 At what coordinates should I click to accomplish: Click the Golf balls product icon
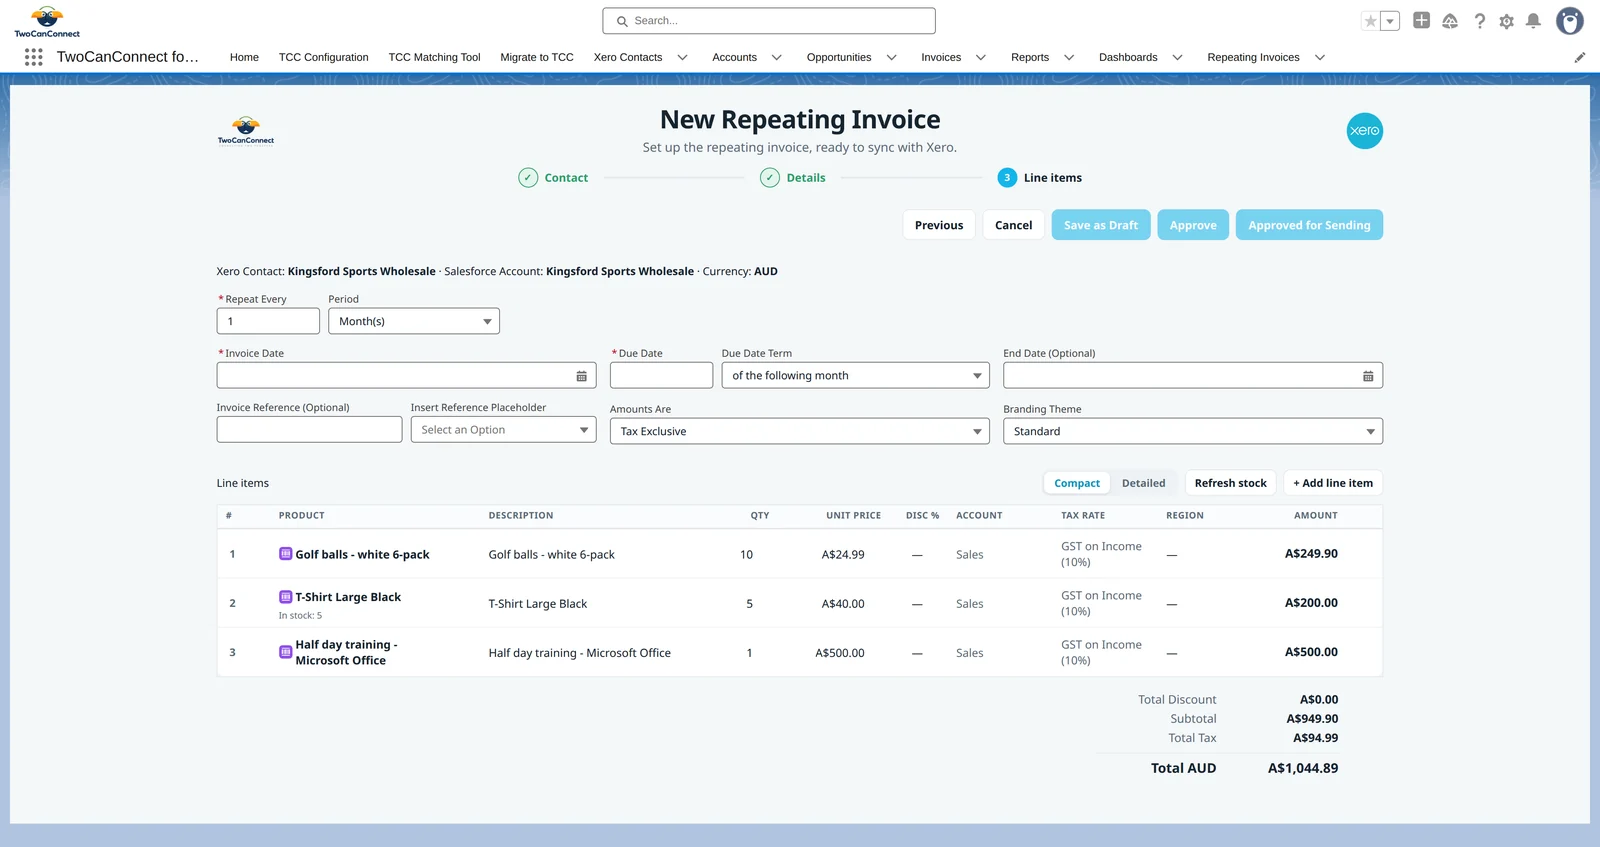(285, 554)
